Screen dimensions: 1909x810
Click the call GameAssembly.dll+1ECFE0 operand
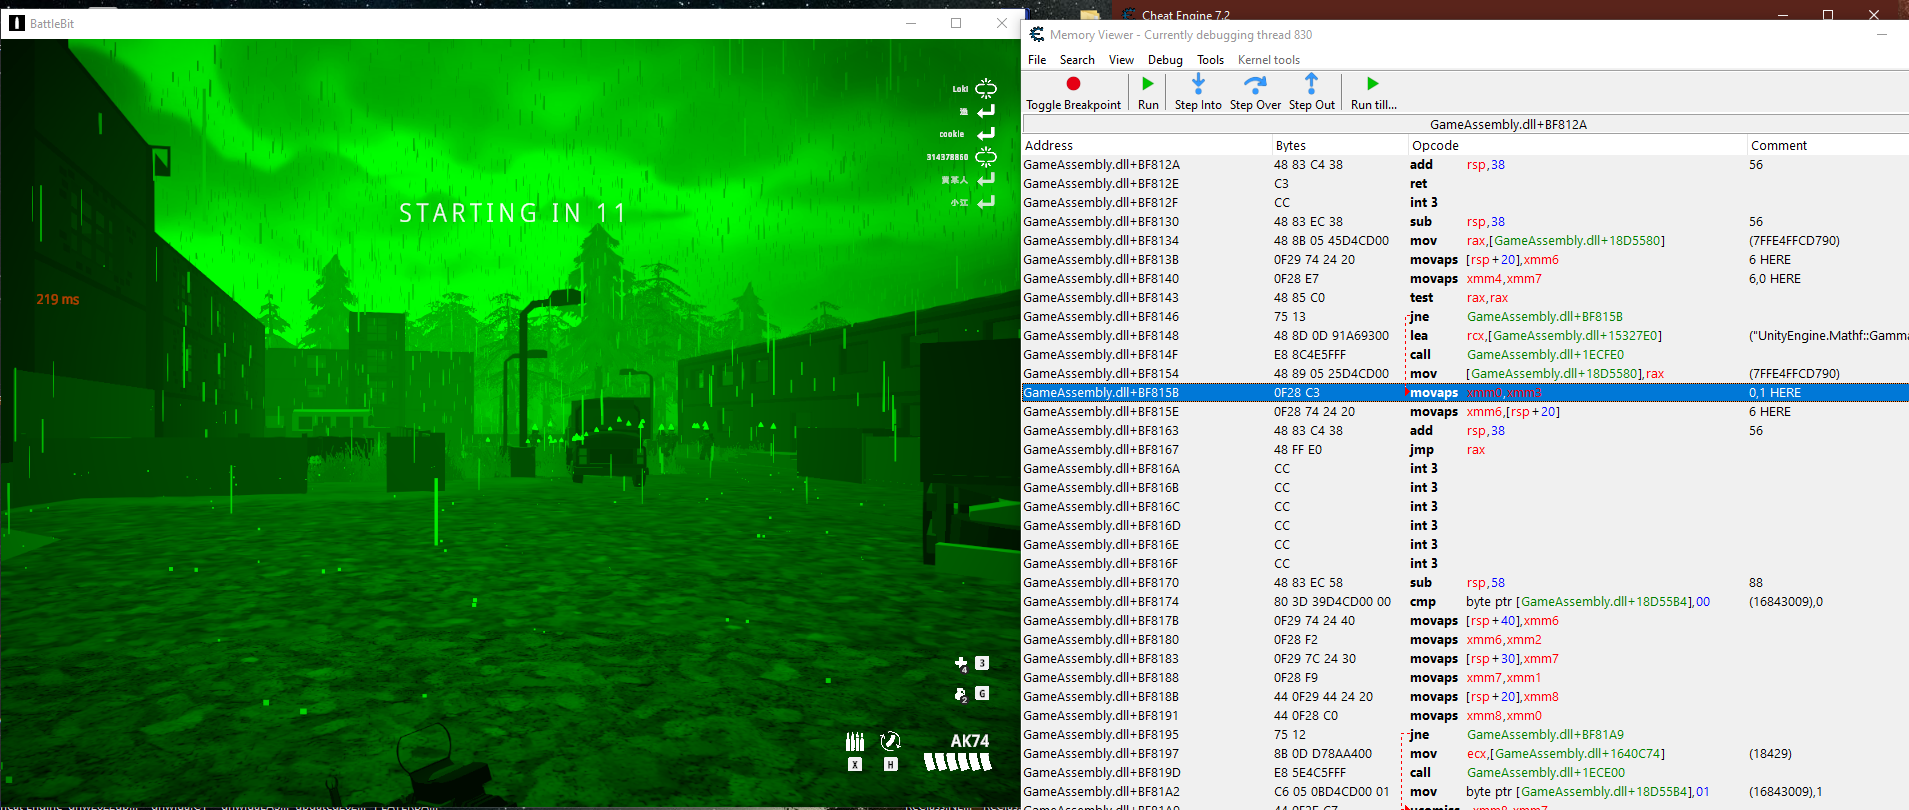pos(1545,355)
